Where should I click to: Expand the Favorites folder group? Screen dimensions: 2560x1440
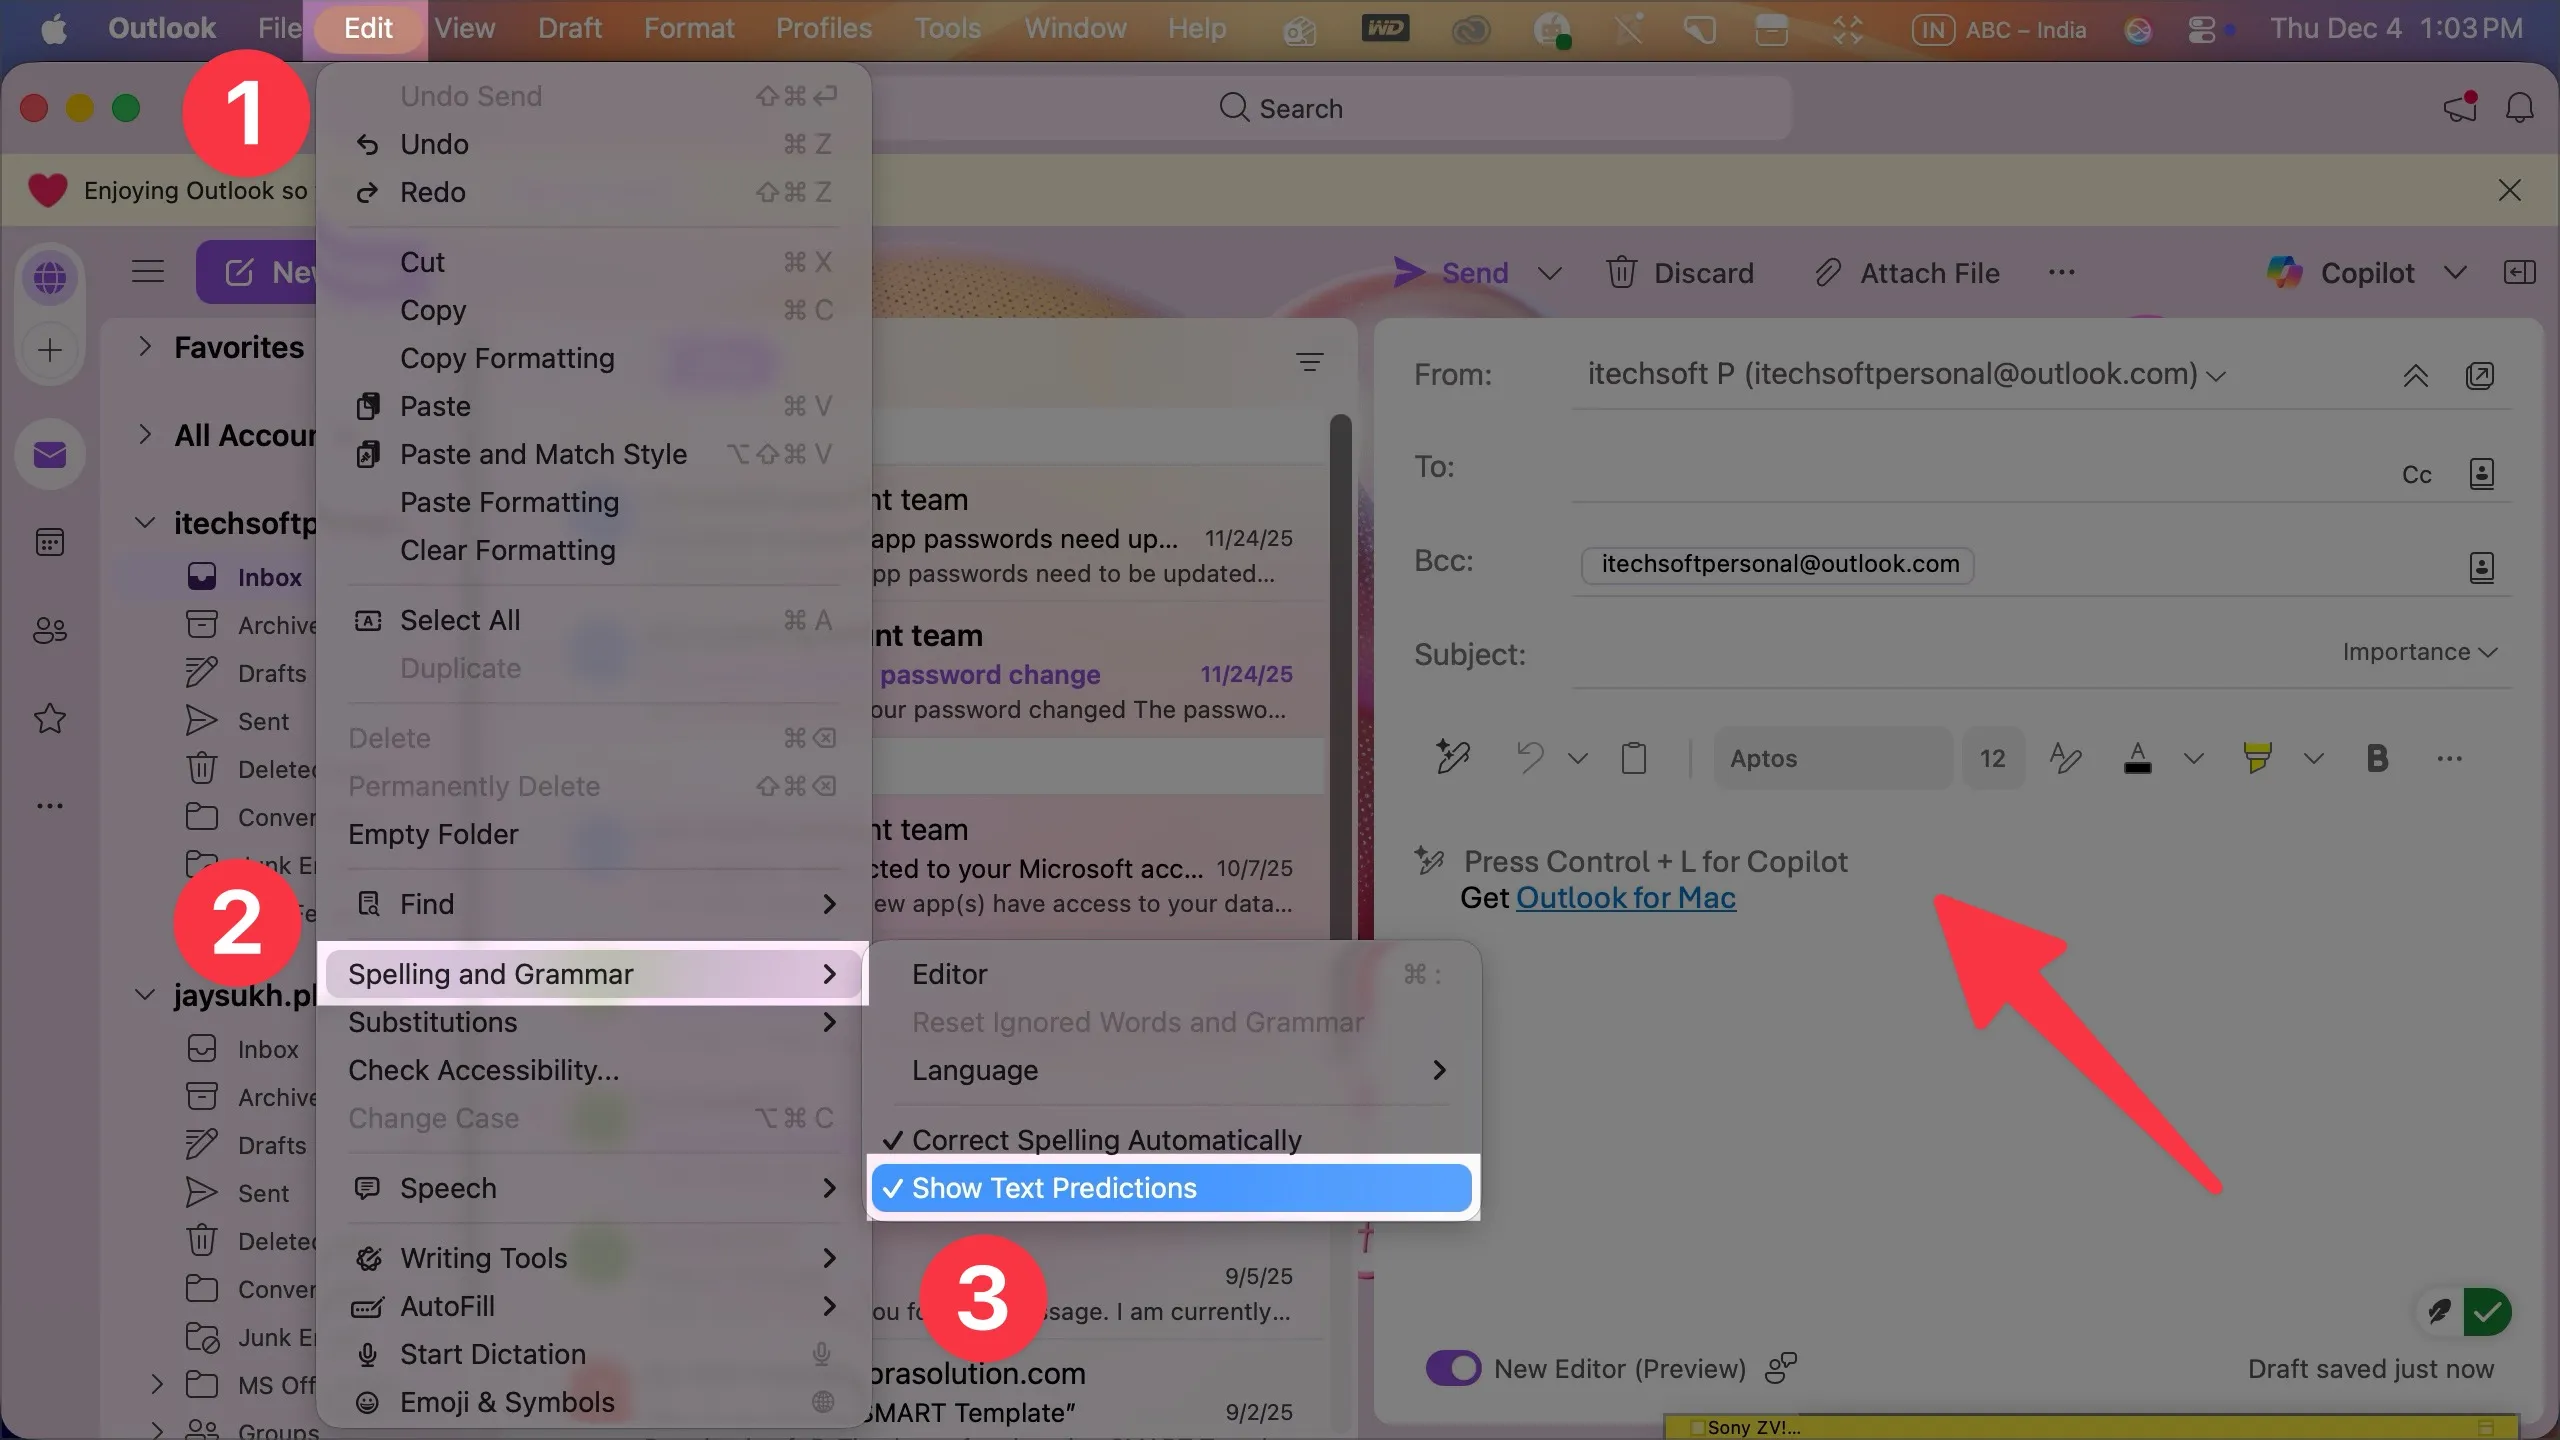[146, 347]
